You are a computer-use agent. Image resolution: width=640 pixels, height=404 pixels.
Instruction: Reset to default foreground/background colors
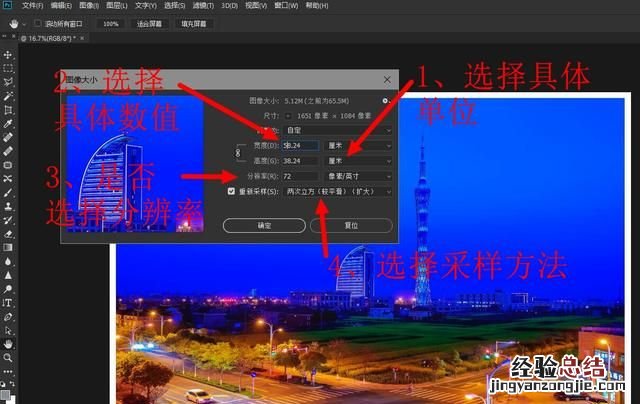(2, 384)
